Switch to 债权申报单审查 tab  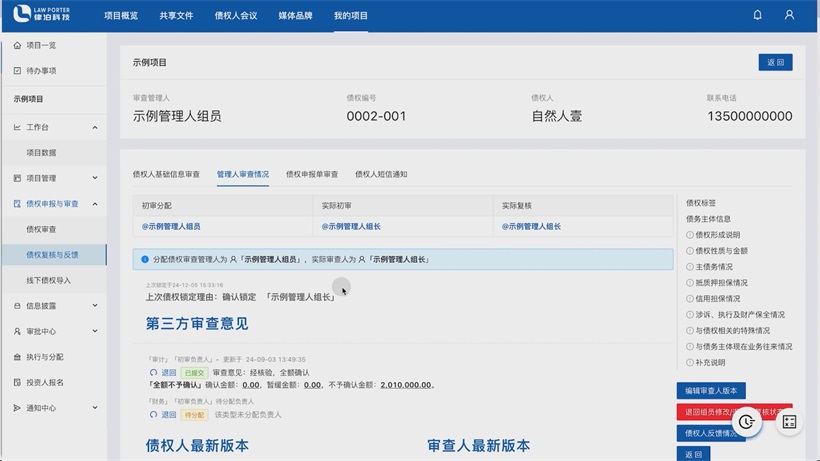click(312, 175)
